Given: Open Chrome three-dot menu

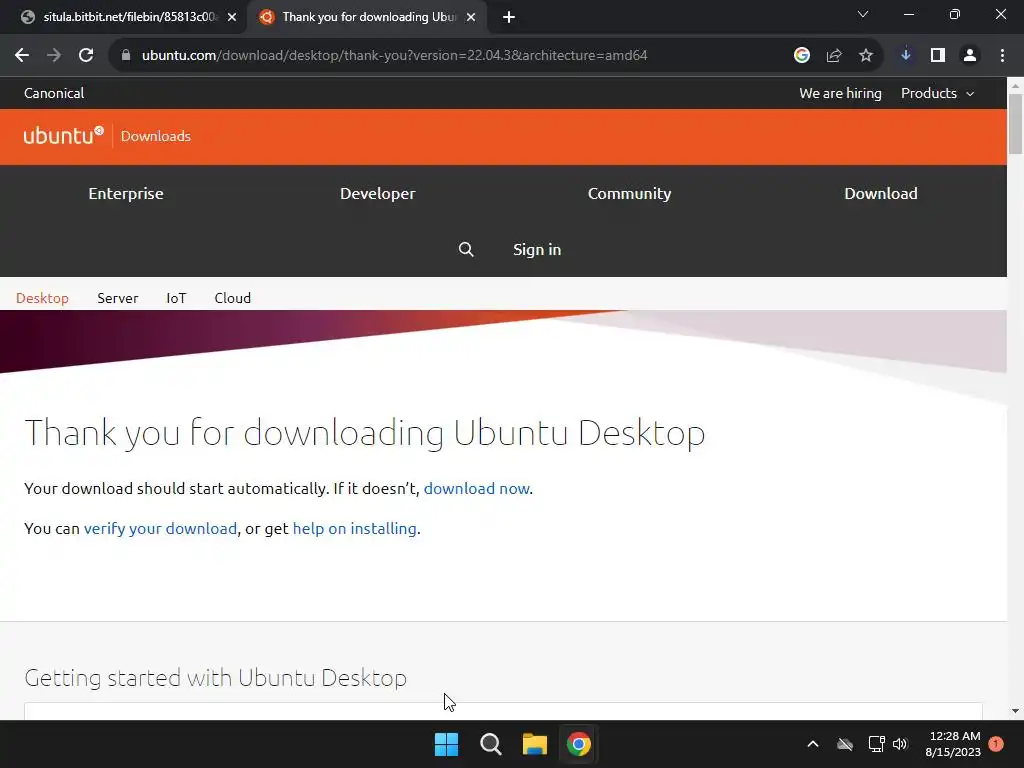Looking at the screenshot, I should [1002, 56].
